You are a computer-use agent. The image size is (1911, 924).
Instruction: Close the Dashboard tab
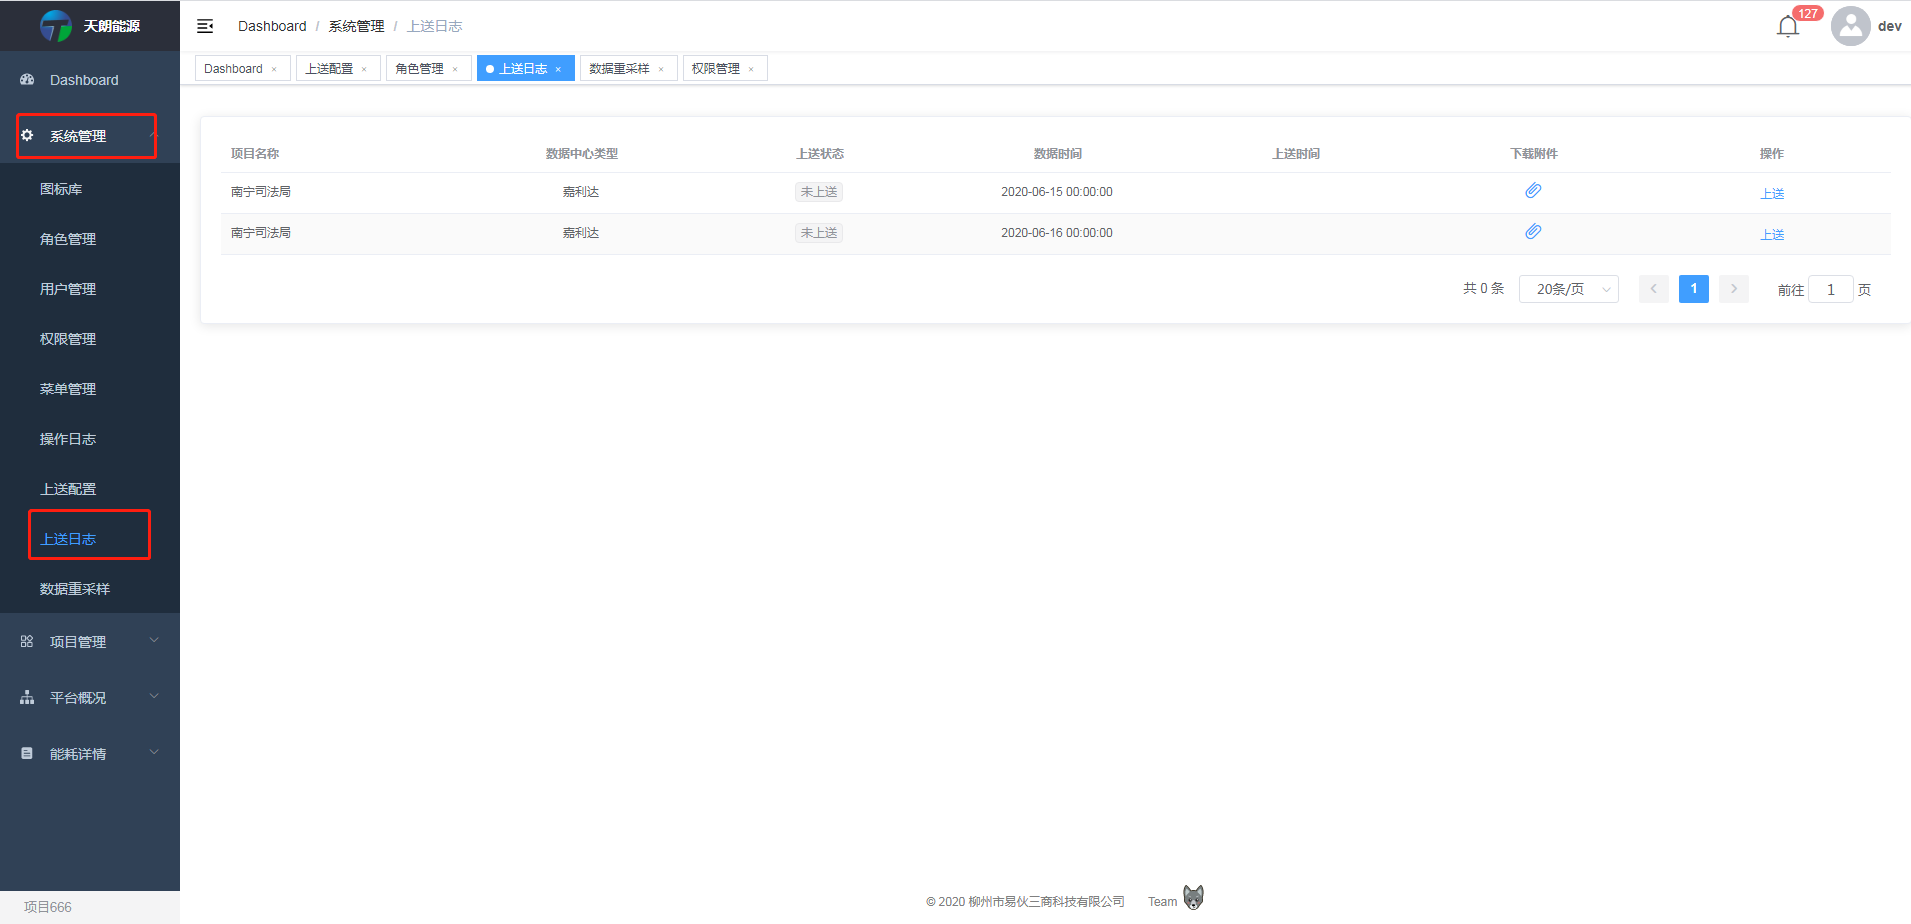(274, 69)
